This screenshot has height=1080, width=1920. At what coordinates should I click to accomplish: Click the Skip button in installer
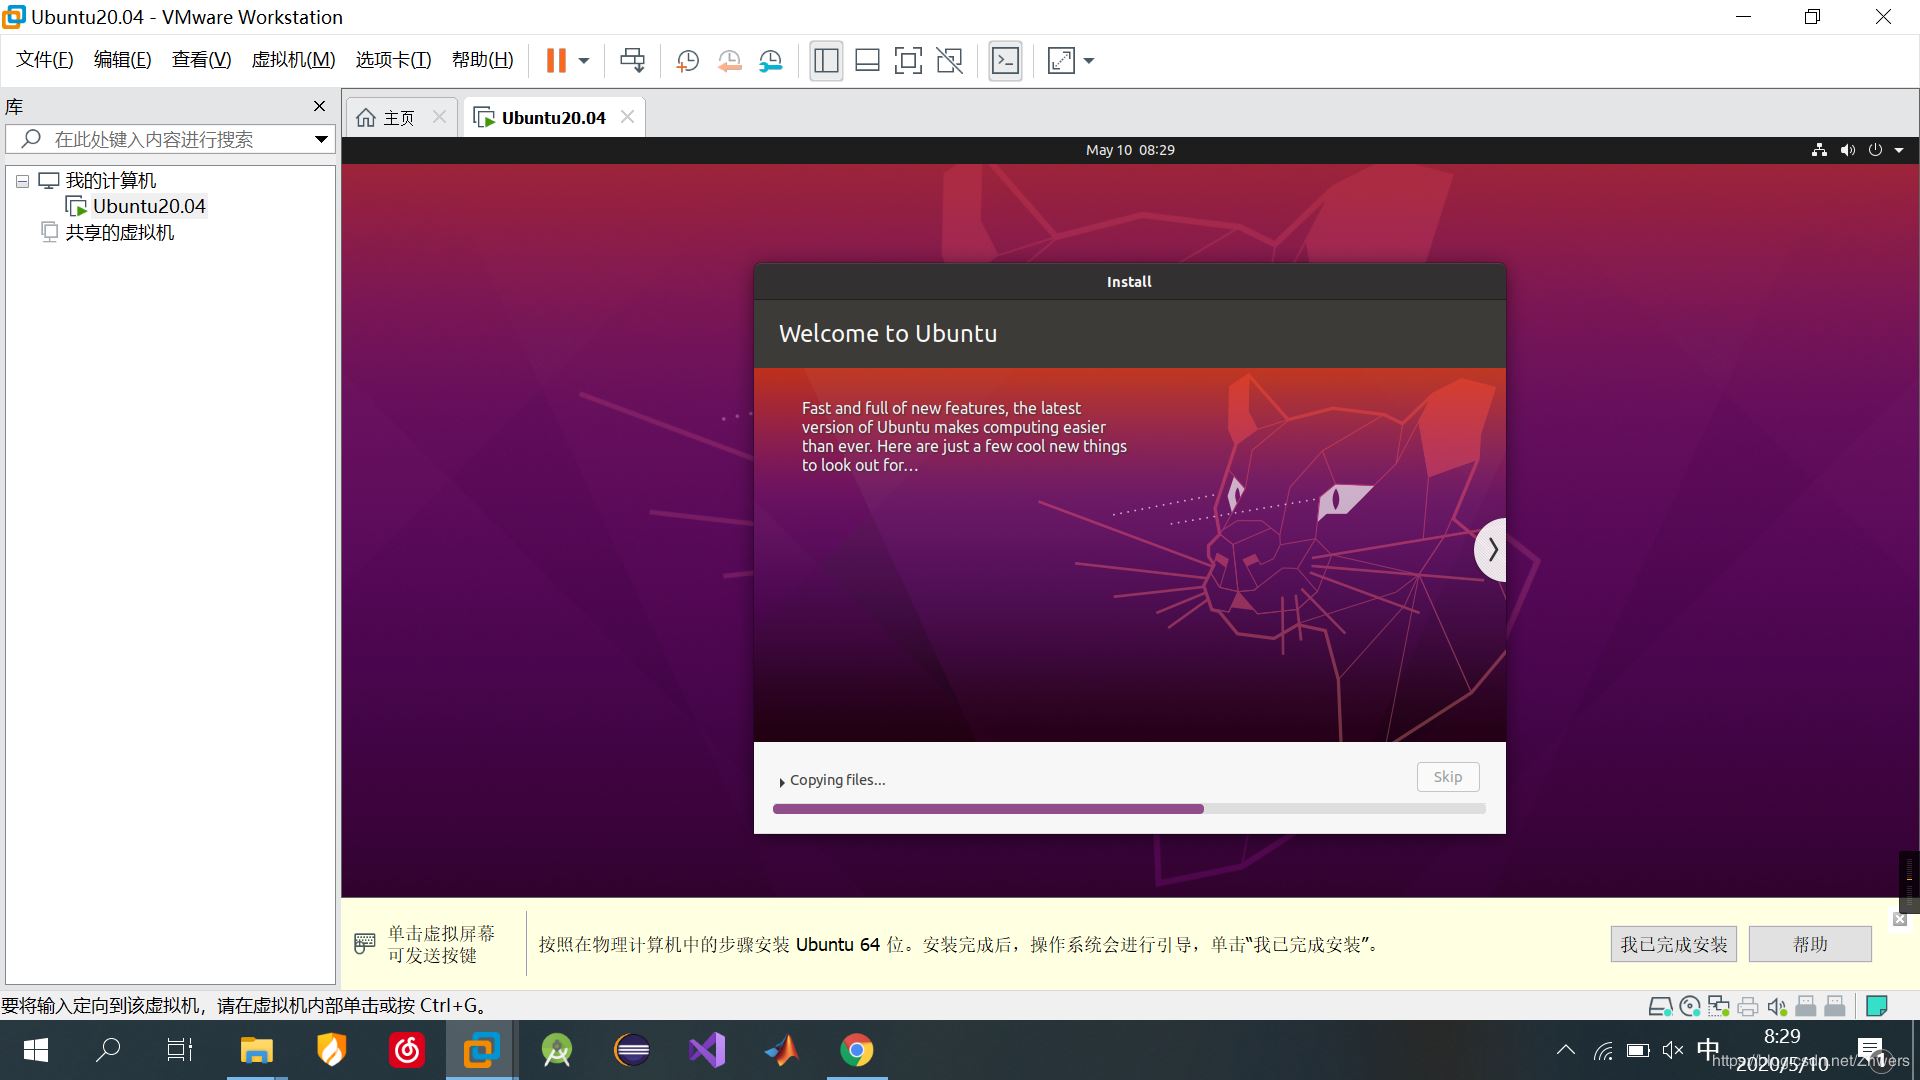tap(1447, 777)
